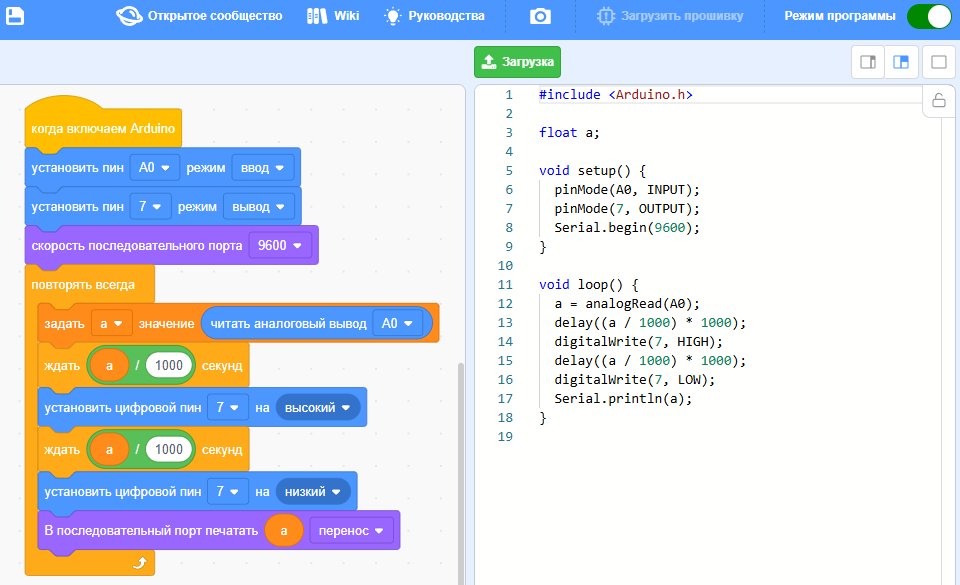960x585 pixels.
Task: Open the вывод mode dropdown
Action: click(x=258, y=207)
